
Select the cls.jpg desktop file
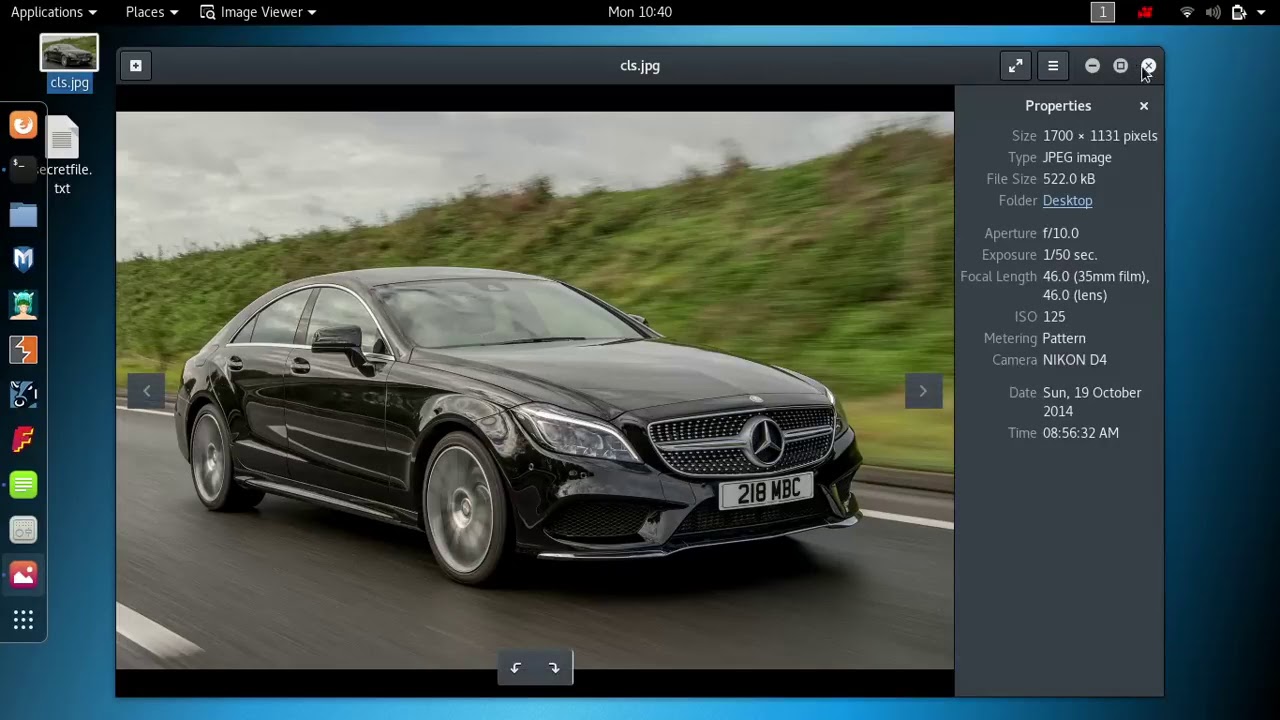(x=69, y=63)
